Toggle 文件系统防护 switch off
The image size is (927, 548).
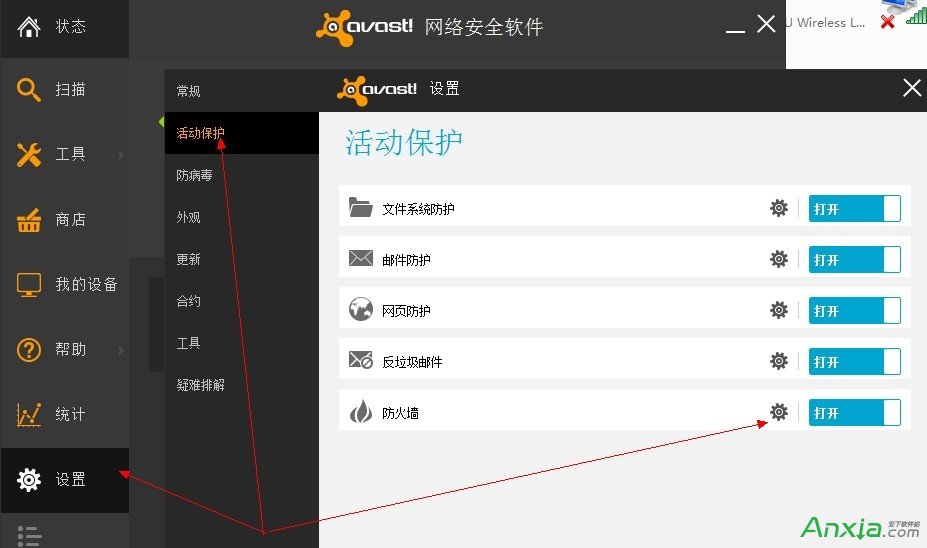[x=854, y=208]
